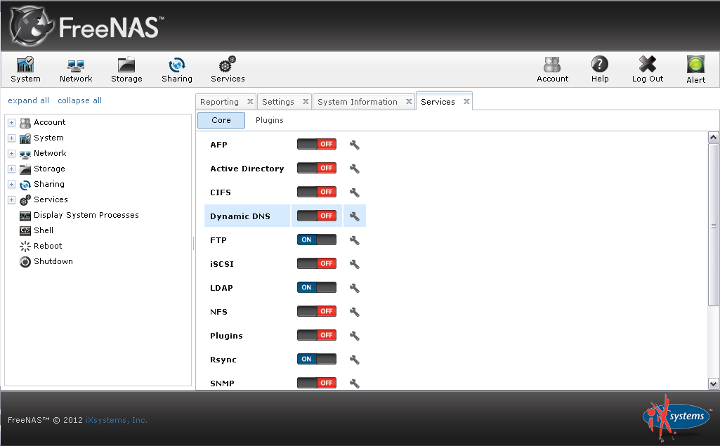Configure CIFS via wrench icon
This screenshot has height=446, width=720.
[x=354, y=192]
